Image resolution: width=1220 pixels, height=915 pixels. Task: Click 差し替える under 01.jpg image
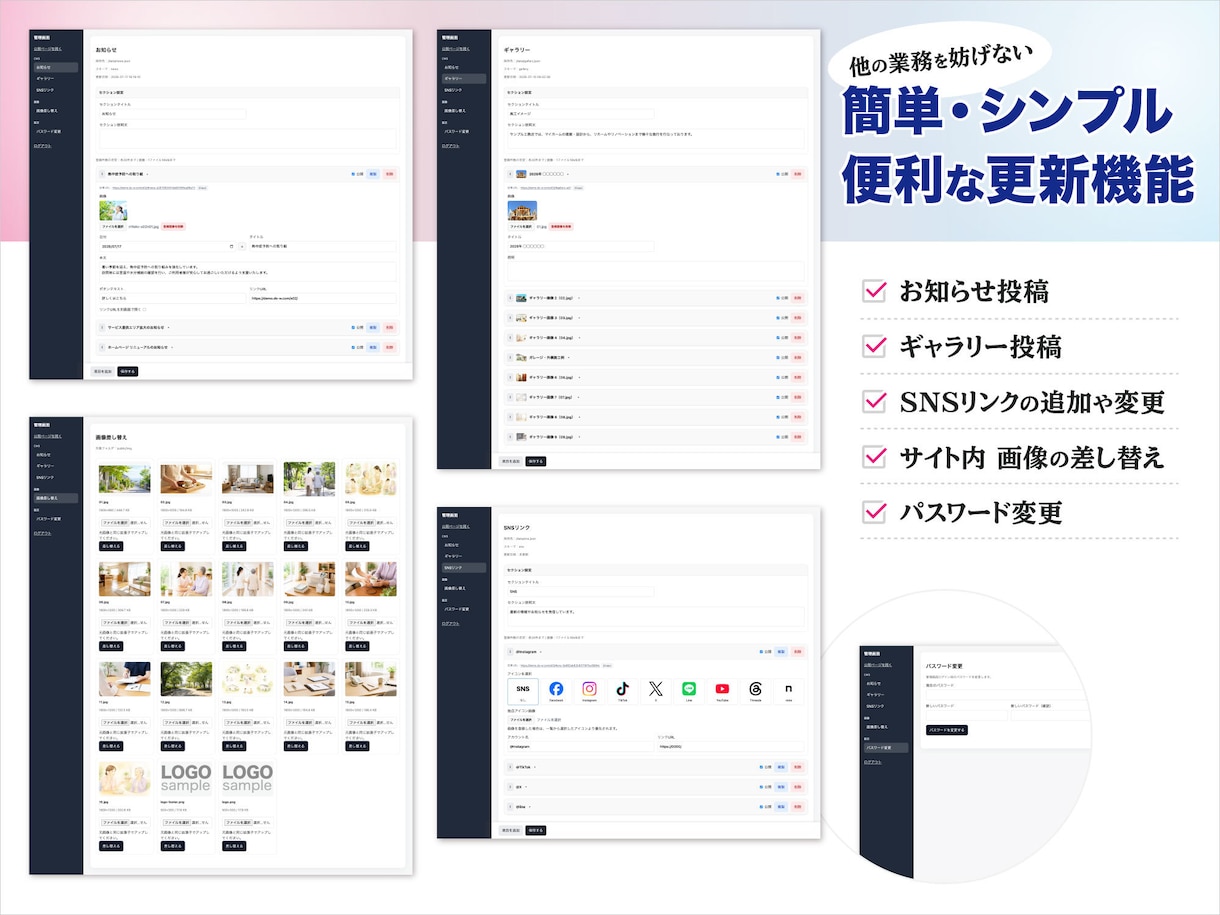tap(111, 547)
